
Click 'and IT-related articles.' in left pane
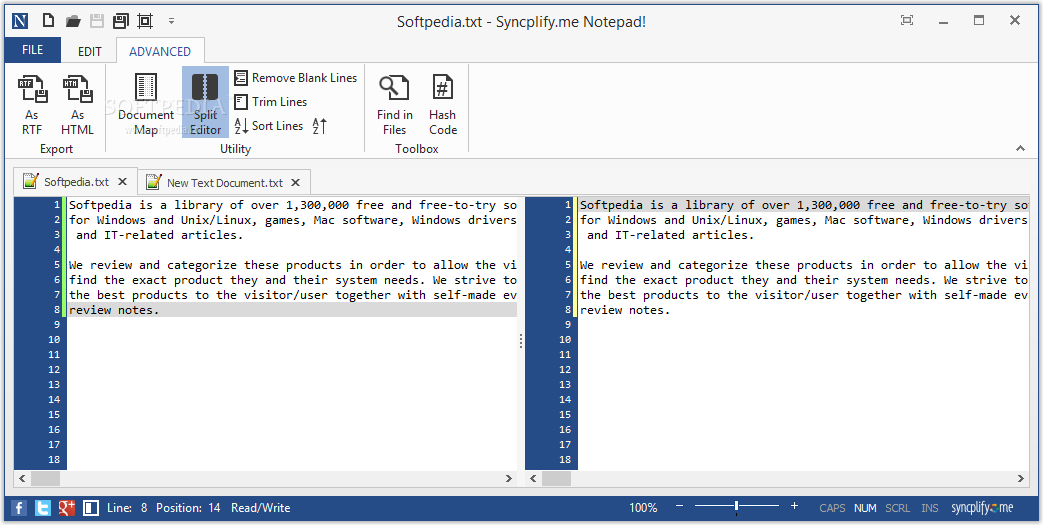coord(160,234)
